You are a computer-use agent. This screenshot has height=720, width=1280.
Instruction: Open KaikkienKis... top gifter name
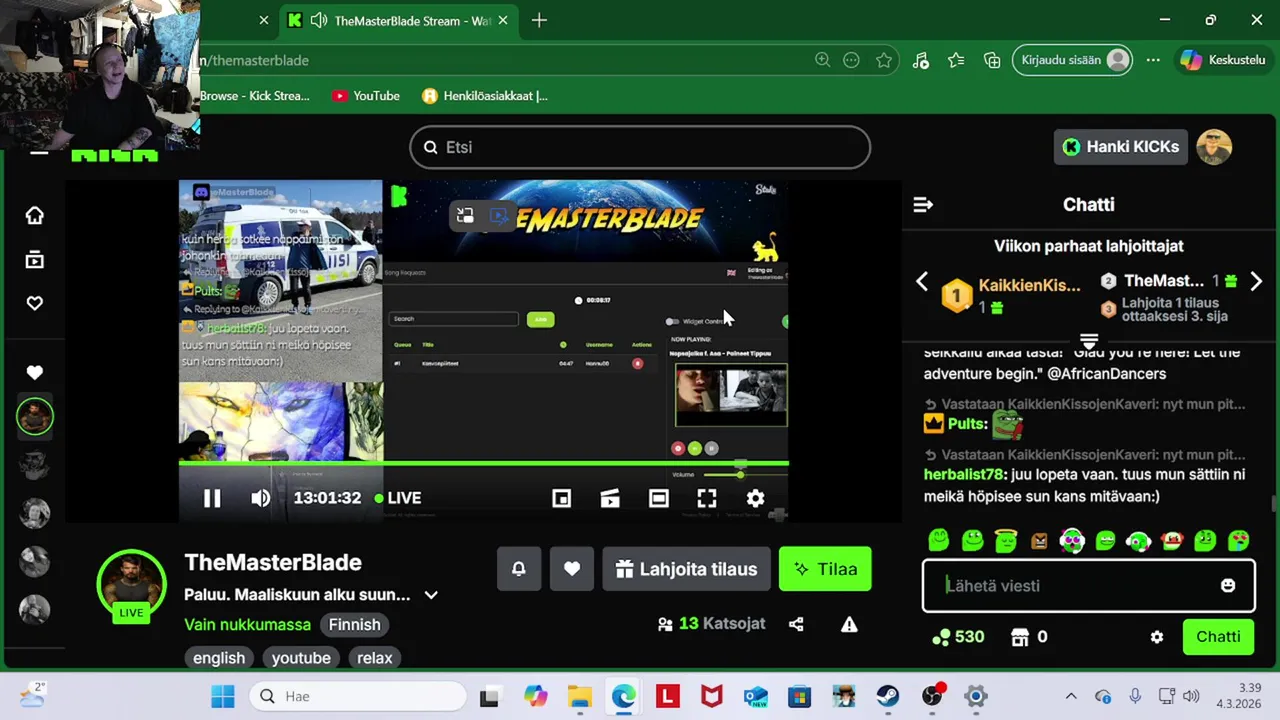[x=1029, y=286]
